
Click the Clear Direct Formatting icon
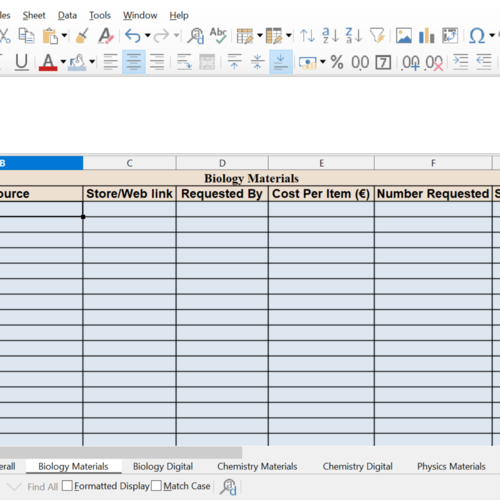(x=106, y=35)
